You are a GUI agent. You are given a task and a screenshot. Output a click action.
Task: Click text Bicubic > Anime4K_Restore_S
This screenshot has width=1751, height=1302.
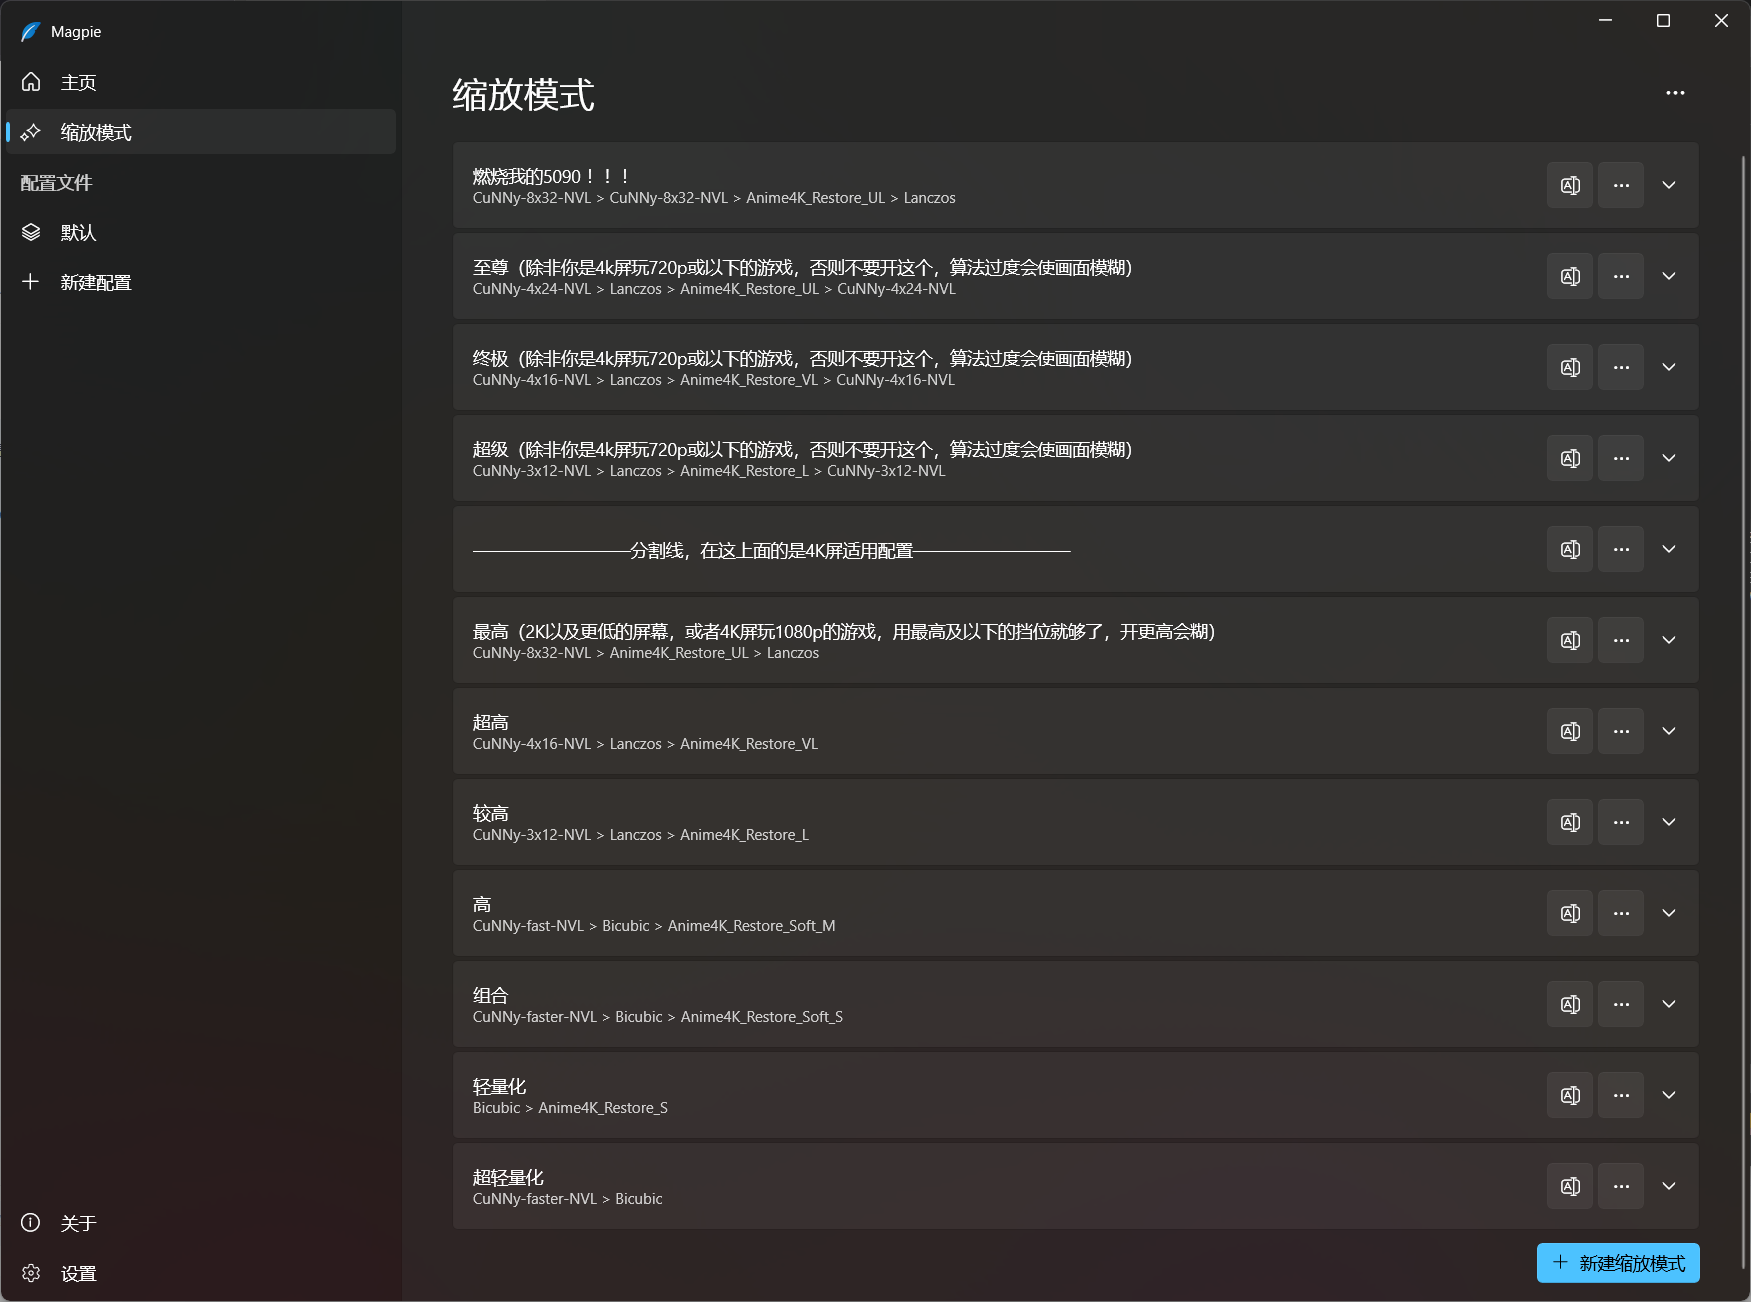coord(570,1108)
